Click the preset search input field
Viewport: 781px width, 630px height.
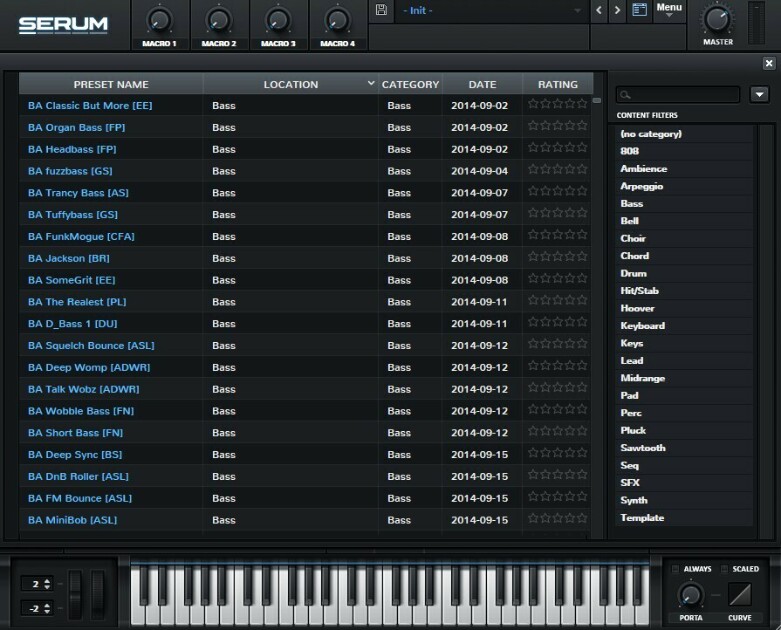click(678, 94)
